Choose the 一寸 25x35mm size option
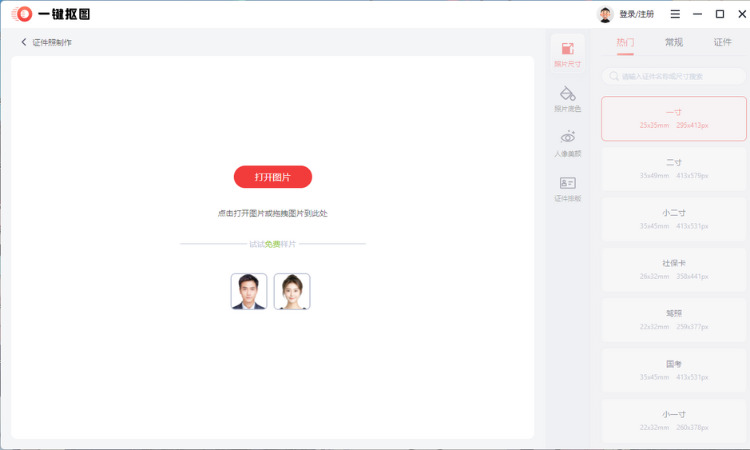Image resolution: width=750 pixels, height=450 pixels. [674, 119]
